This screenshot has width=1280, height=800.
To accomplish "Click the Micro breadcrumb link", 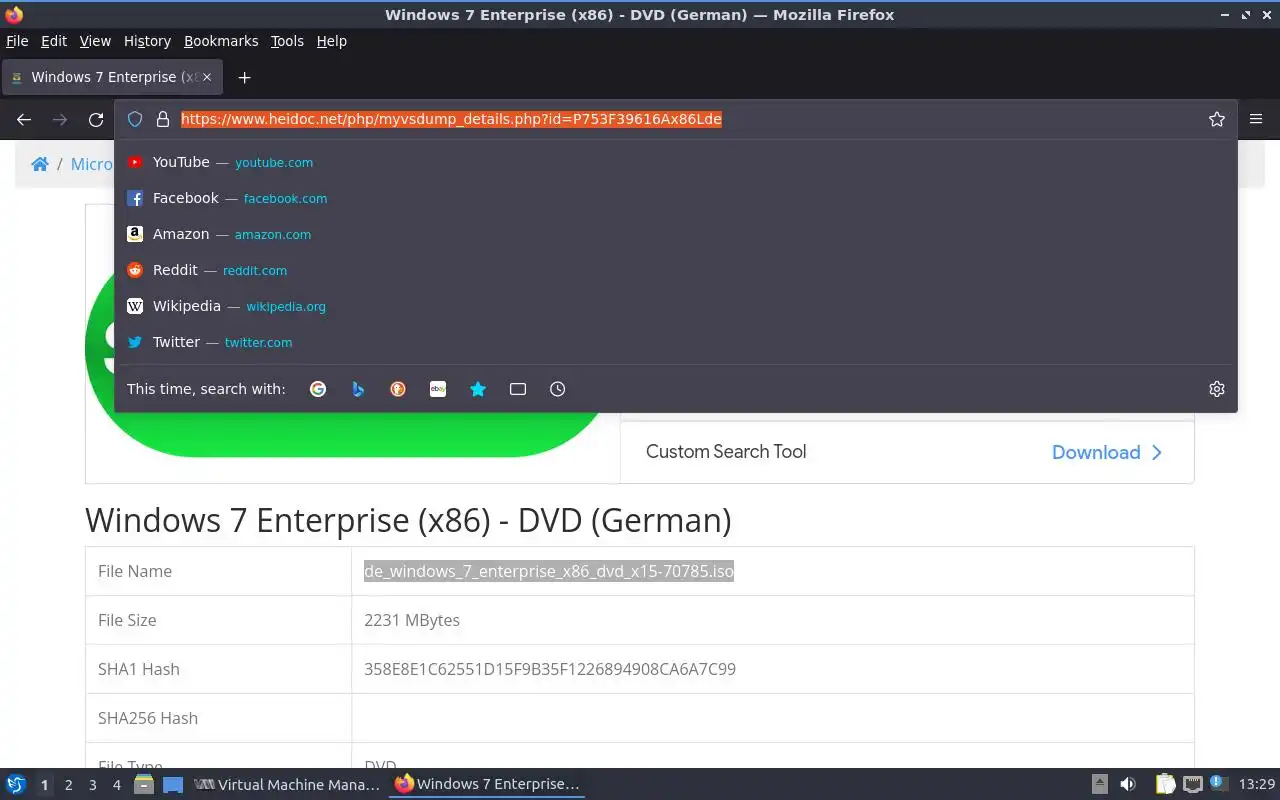I will click(92, 164).
